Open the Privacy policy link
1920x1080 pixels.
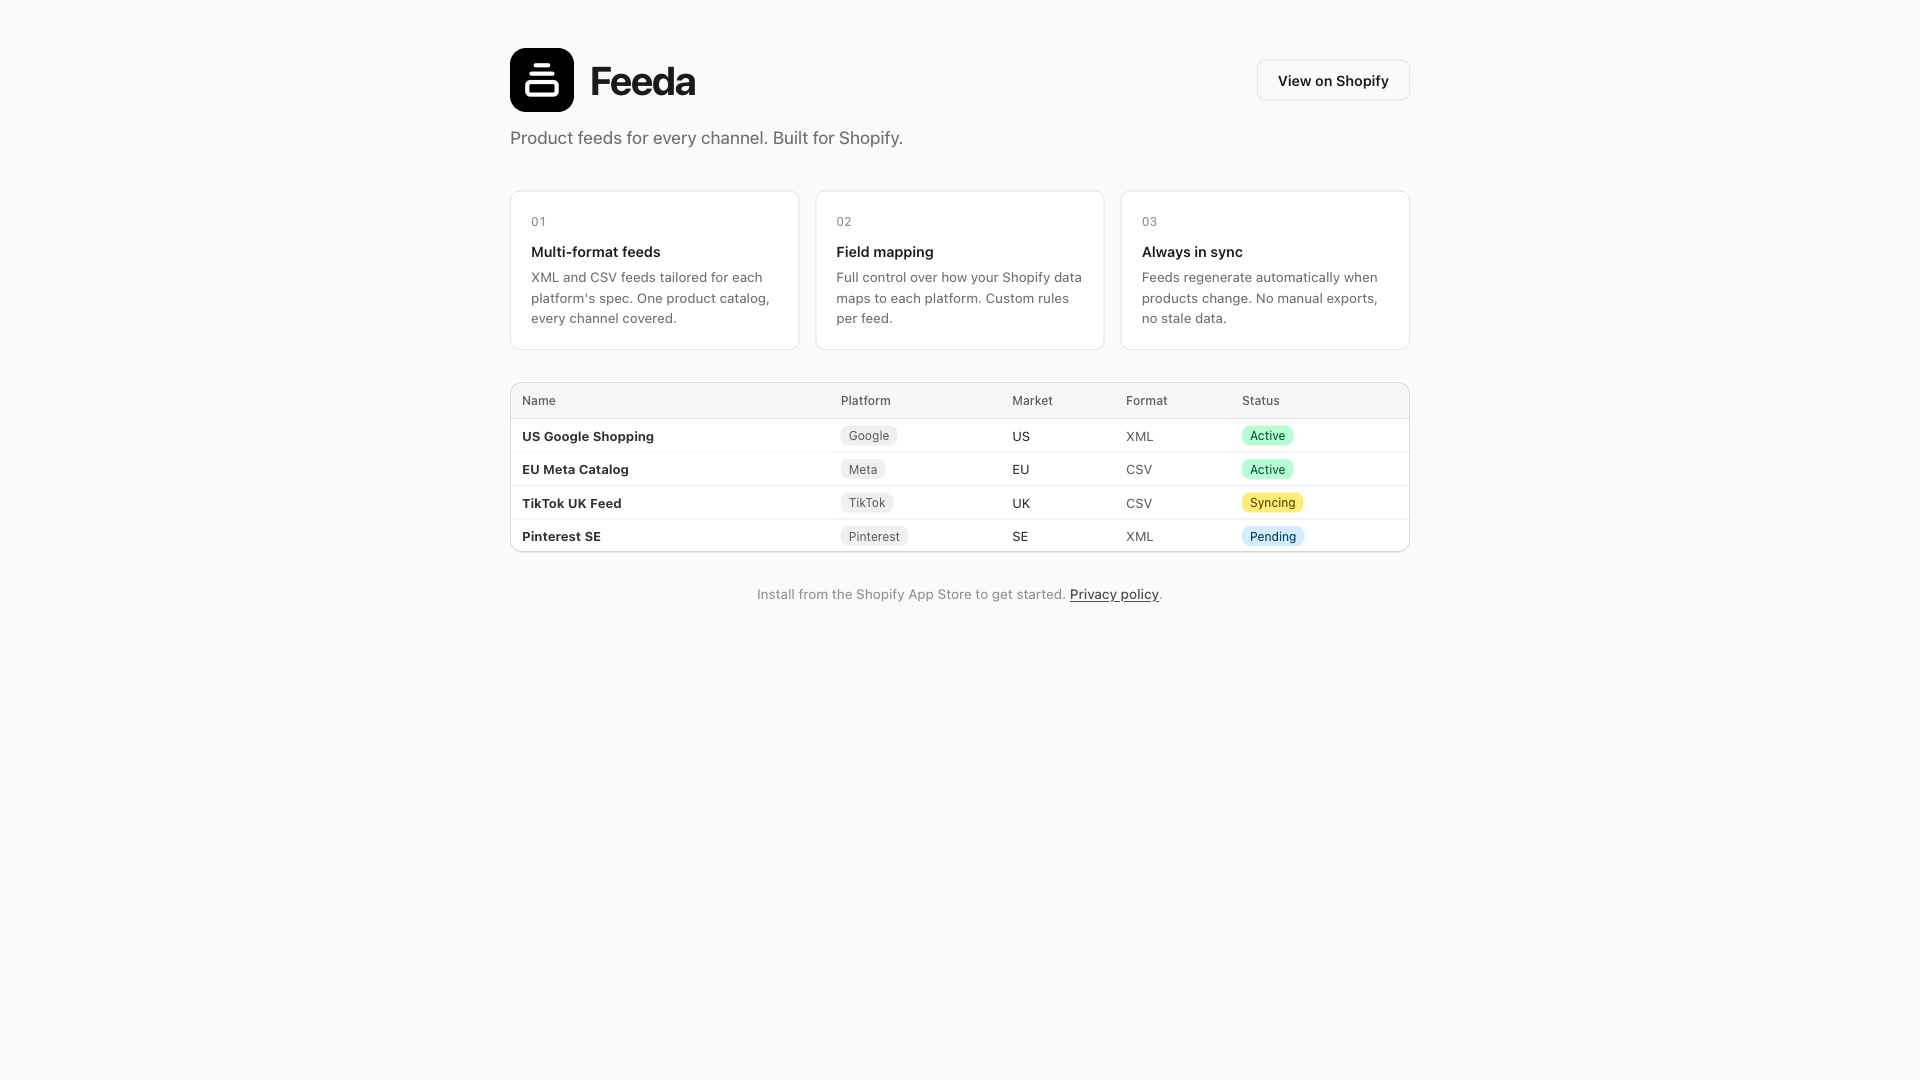point(1113,594)
